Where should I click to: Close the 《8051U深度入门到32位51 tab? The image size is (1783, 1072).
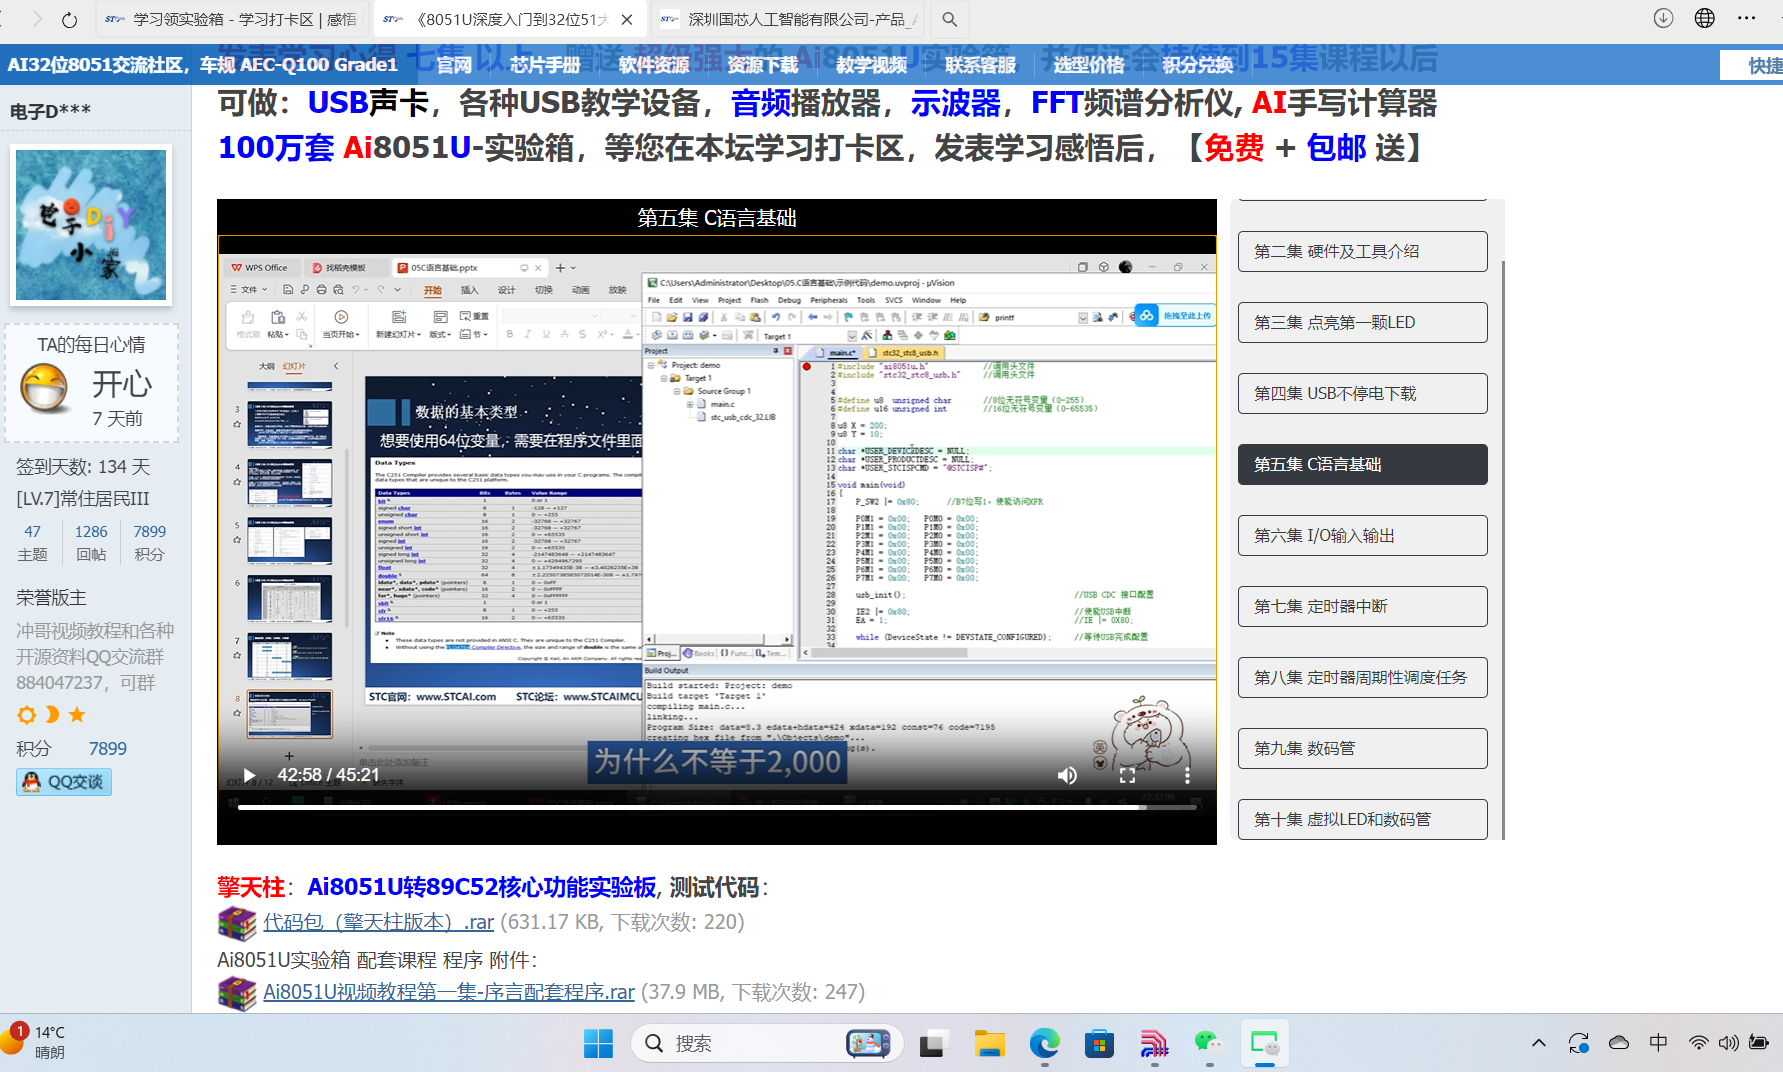627,19
